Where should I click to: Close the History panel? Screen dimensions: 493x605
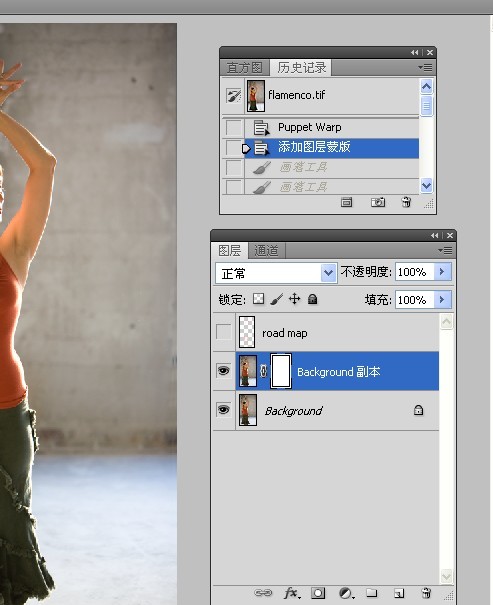430,52
